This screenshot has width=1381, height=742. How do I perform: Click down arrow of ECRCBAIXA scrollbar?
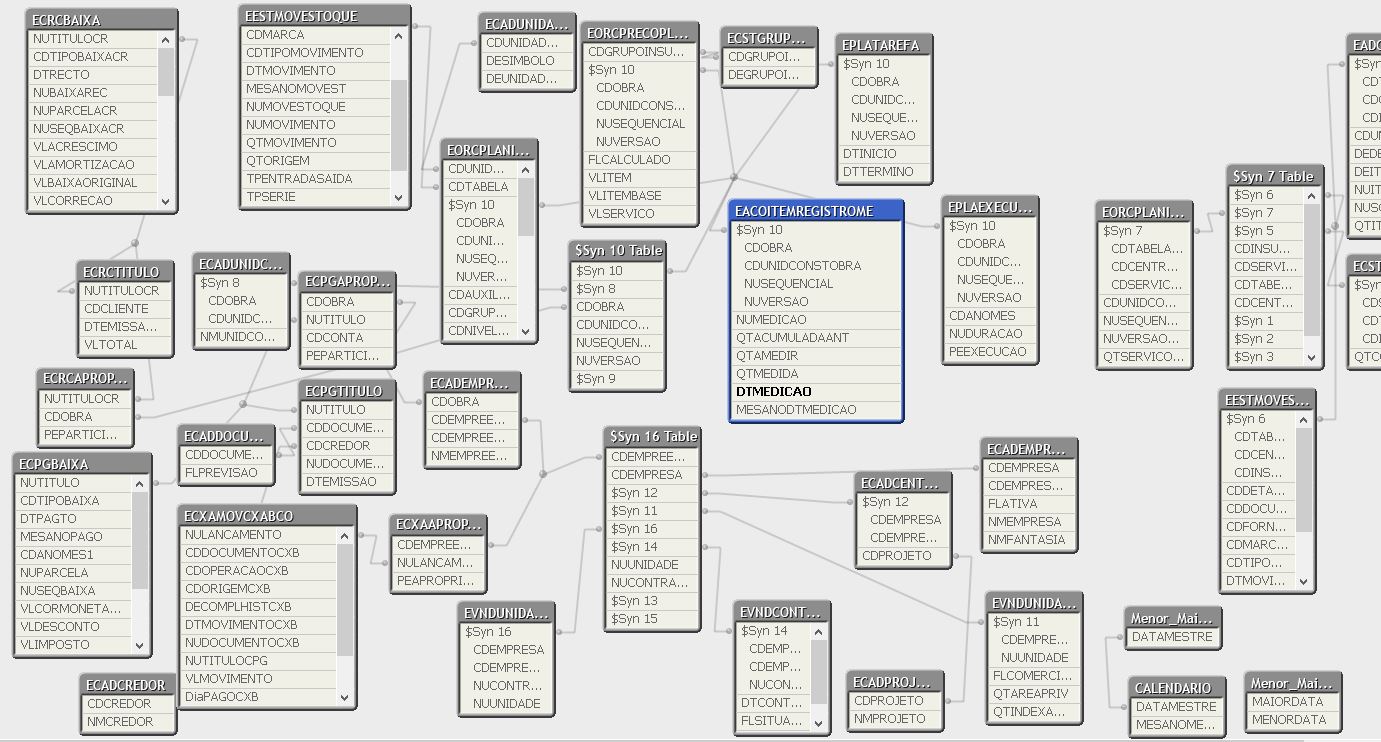click(x=166, y=201)
